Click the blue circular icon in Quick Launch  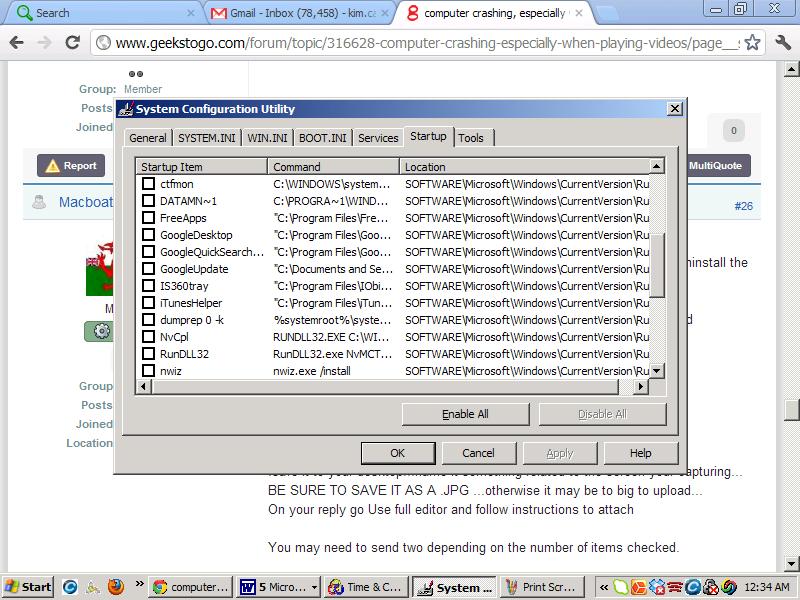[x=70, y=587]
